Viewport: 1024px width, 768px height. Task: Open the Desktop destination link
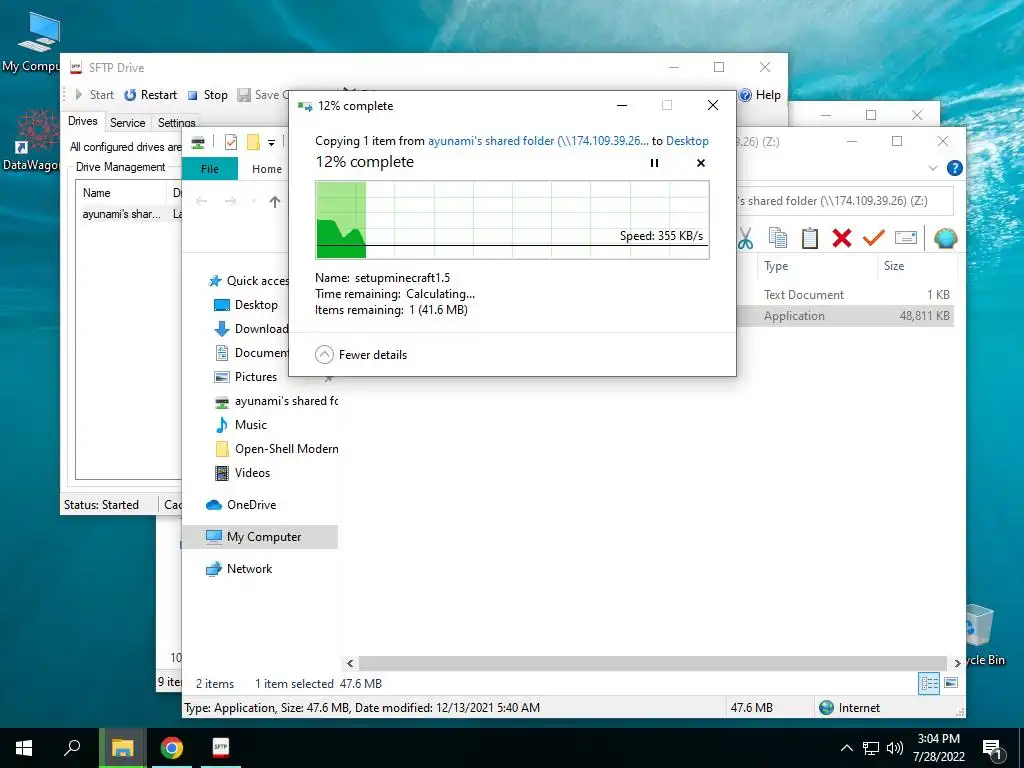click(x=687, y=141)
